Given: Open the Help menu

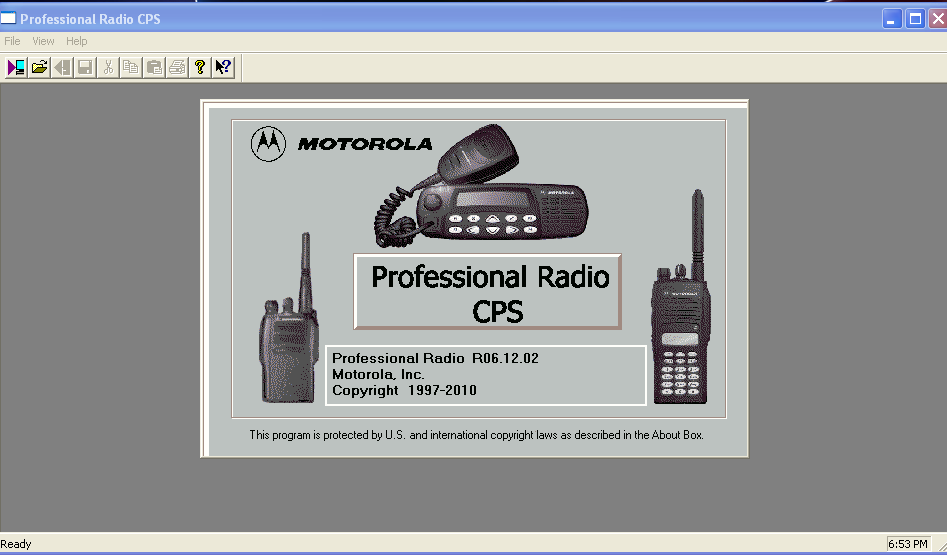Looking at the screenshot, I should pyautogui.click(x=77, y=41).
